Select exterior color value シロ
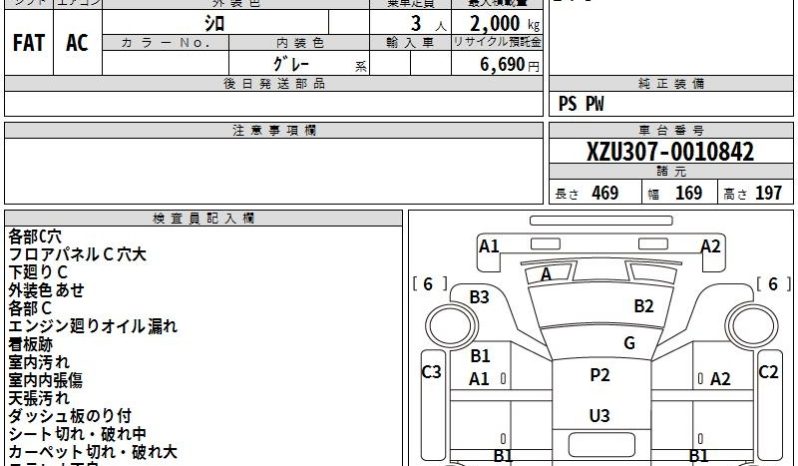 coord(214,23)
